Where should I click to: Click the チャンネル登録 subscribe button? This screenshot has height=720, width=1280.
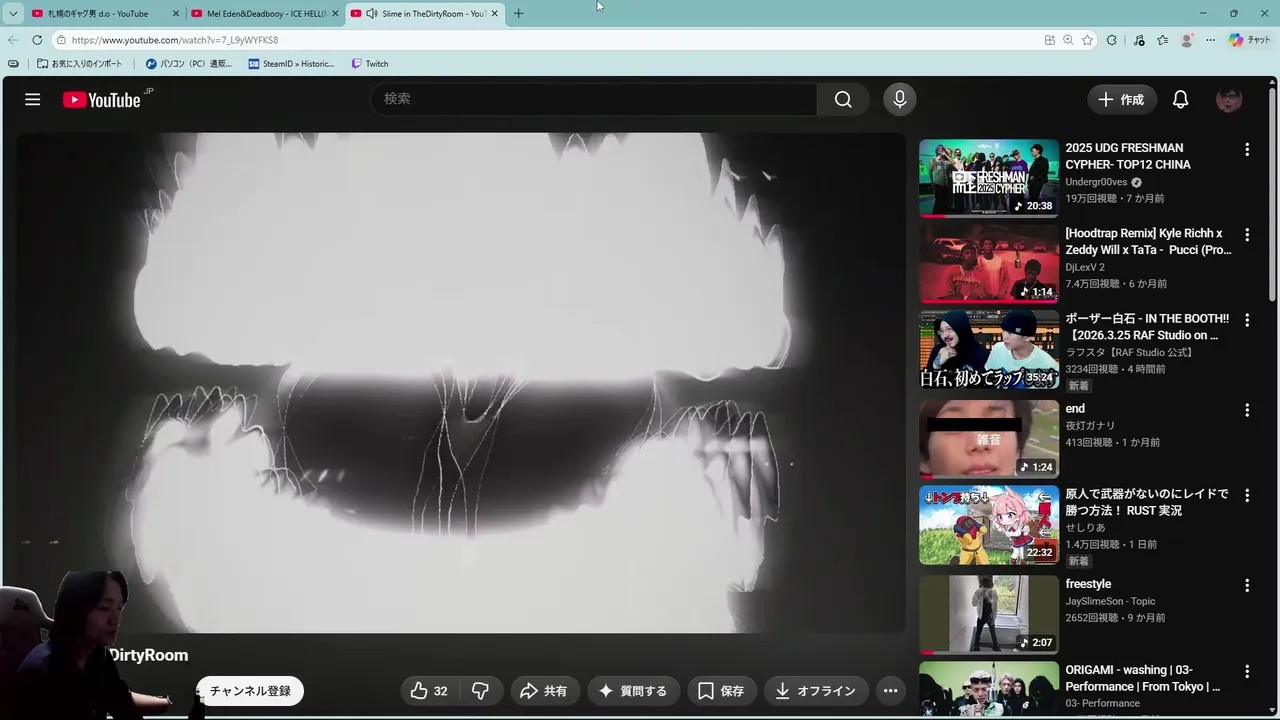(250, 691)
